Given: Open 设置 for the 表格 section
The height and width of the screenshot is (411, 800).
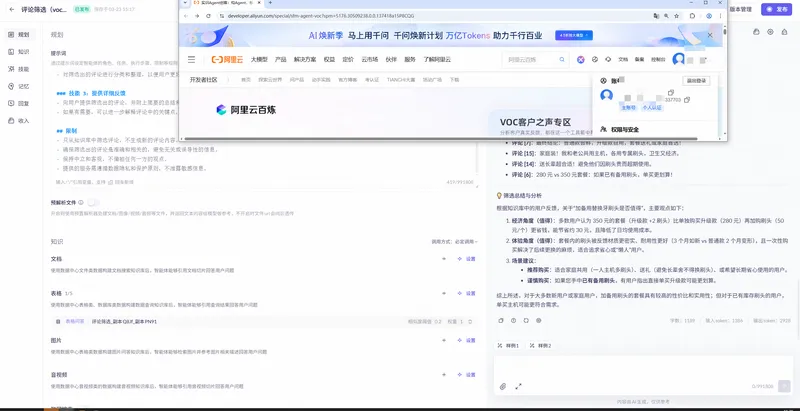Looking at the screenshot, I should click(x=466, y=294).
